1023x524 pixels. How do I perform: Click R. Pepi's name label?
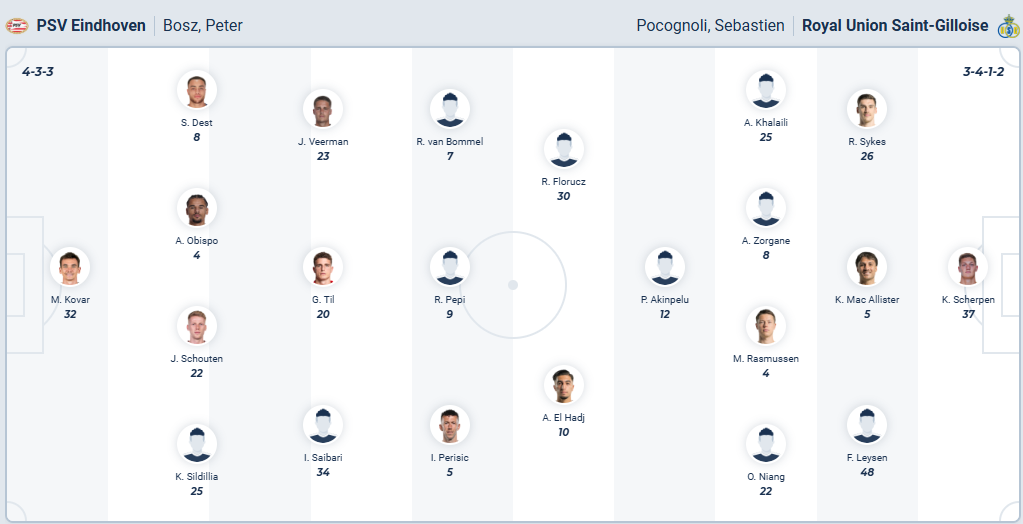click(450, 299)
